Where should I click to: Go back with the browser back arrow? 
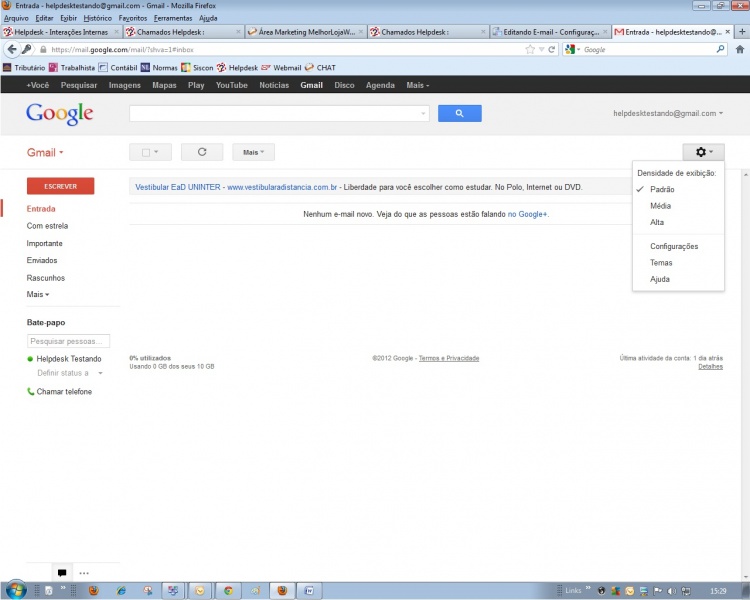[x=11, y=49]
